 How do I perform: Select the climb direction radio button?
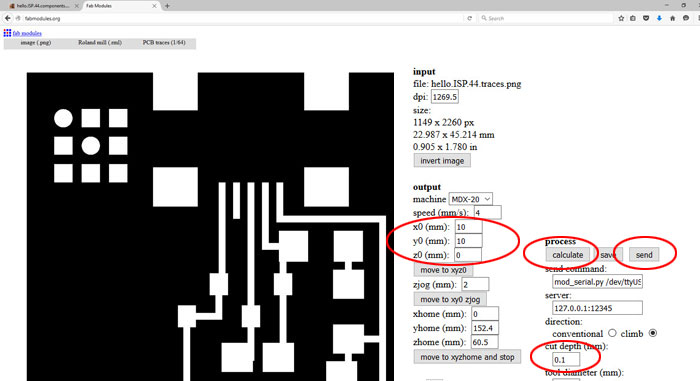[x=653, y=333]
